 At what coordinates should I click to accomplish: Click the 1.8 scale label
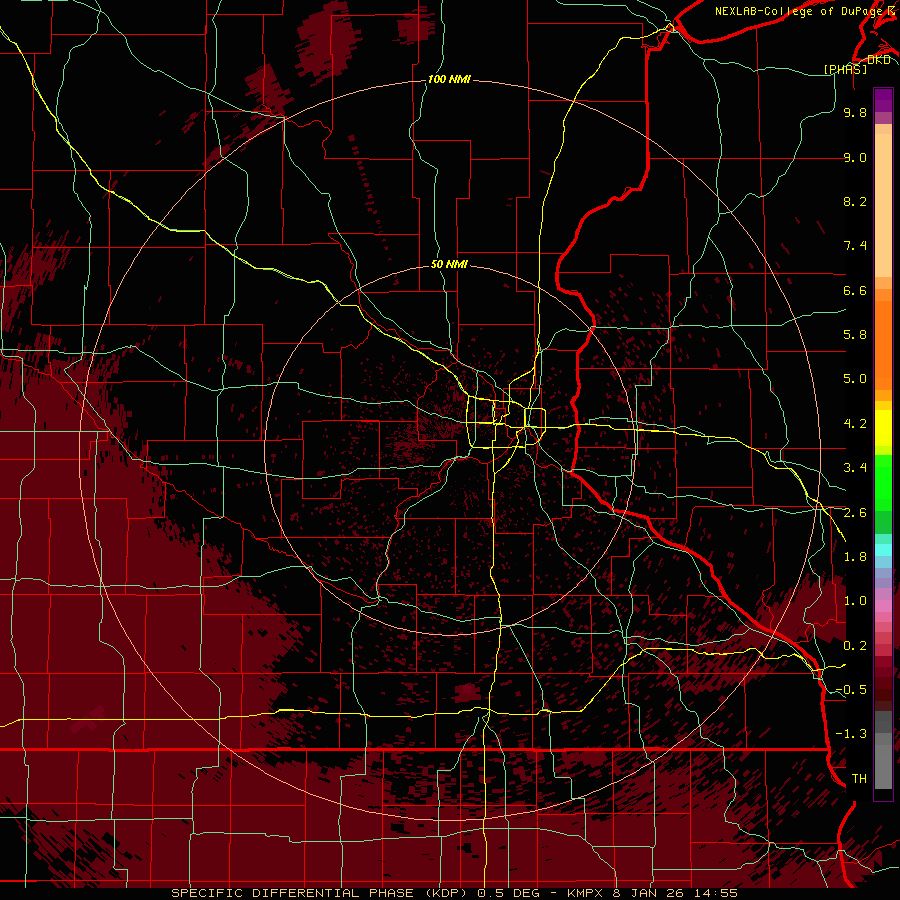[x=855, y=557]
